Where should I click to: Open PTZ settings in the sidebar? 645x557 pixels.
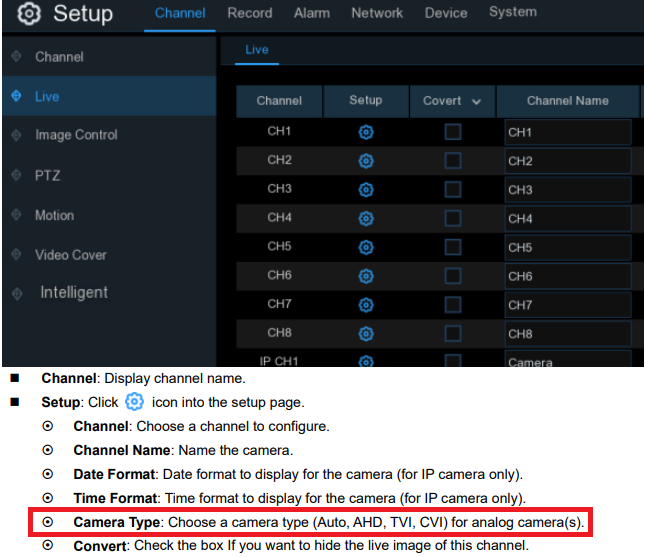109,175
